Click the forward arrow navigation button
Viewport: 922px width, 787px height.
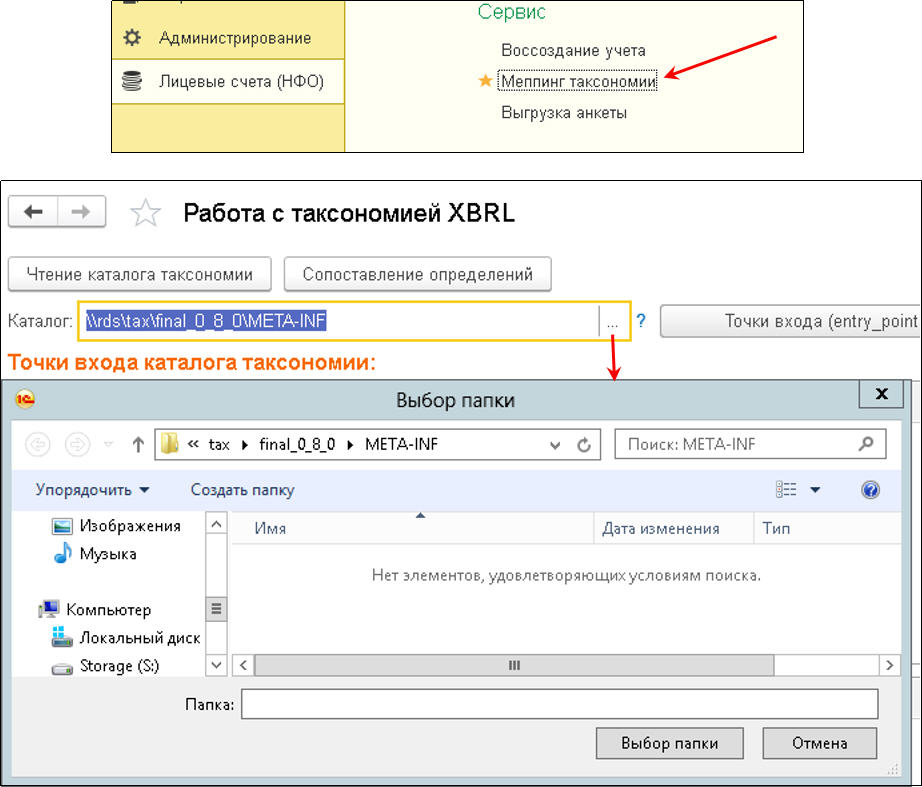83,212
